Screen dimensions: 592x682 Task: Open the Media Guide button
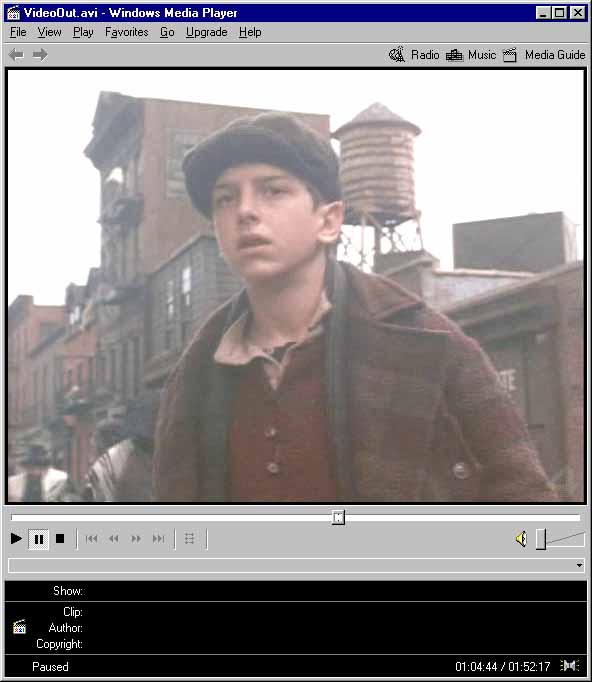click(x=544, y=55)
